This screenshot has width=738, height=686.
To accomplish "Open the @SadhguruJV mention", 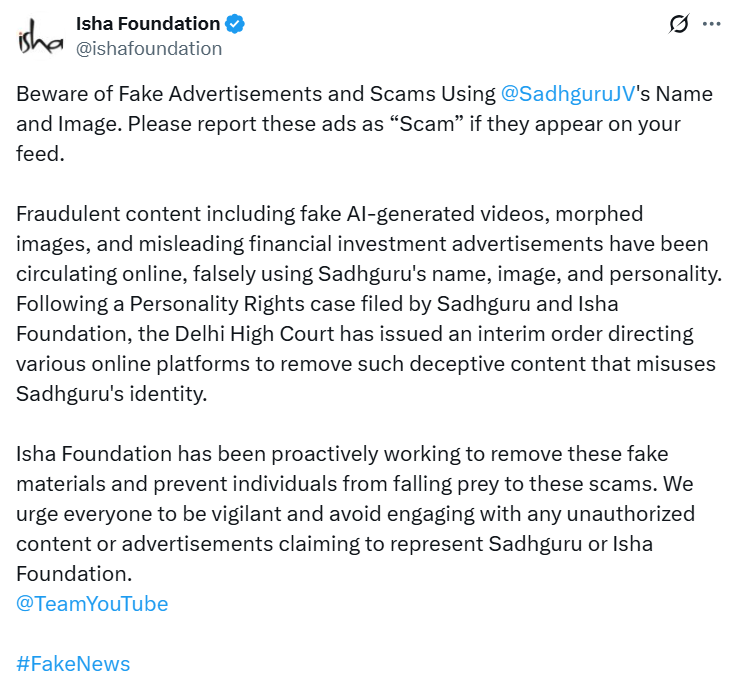I will pyautogui.click(x=569, y=94).
